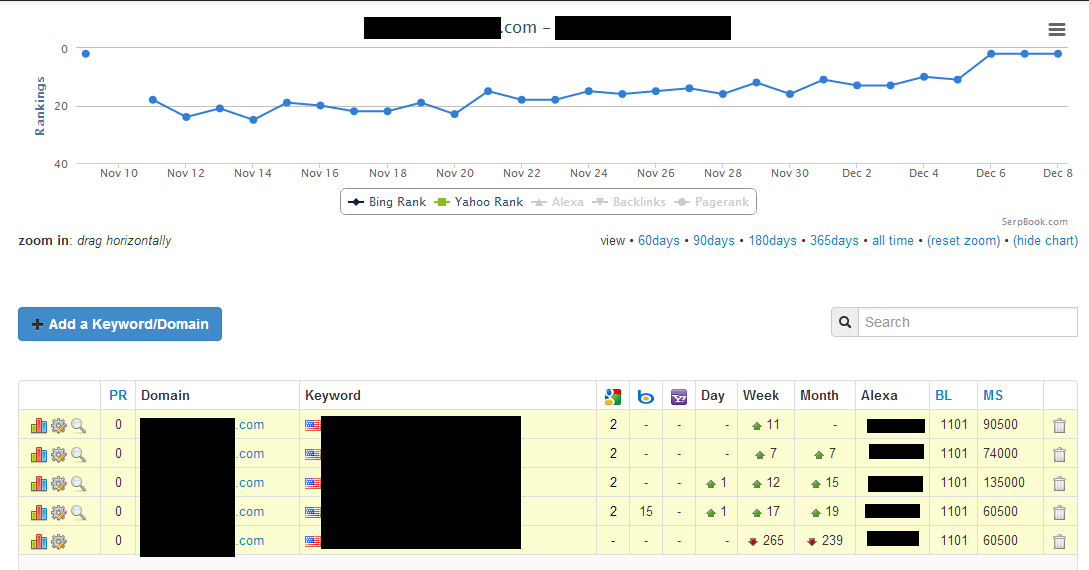Open settings gear for the 74000 row
This screenshot has width=1089, height=570.
coord(59,454)
